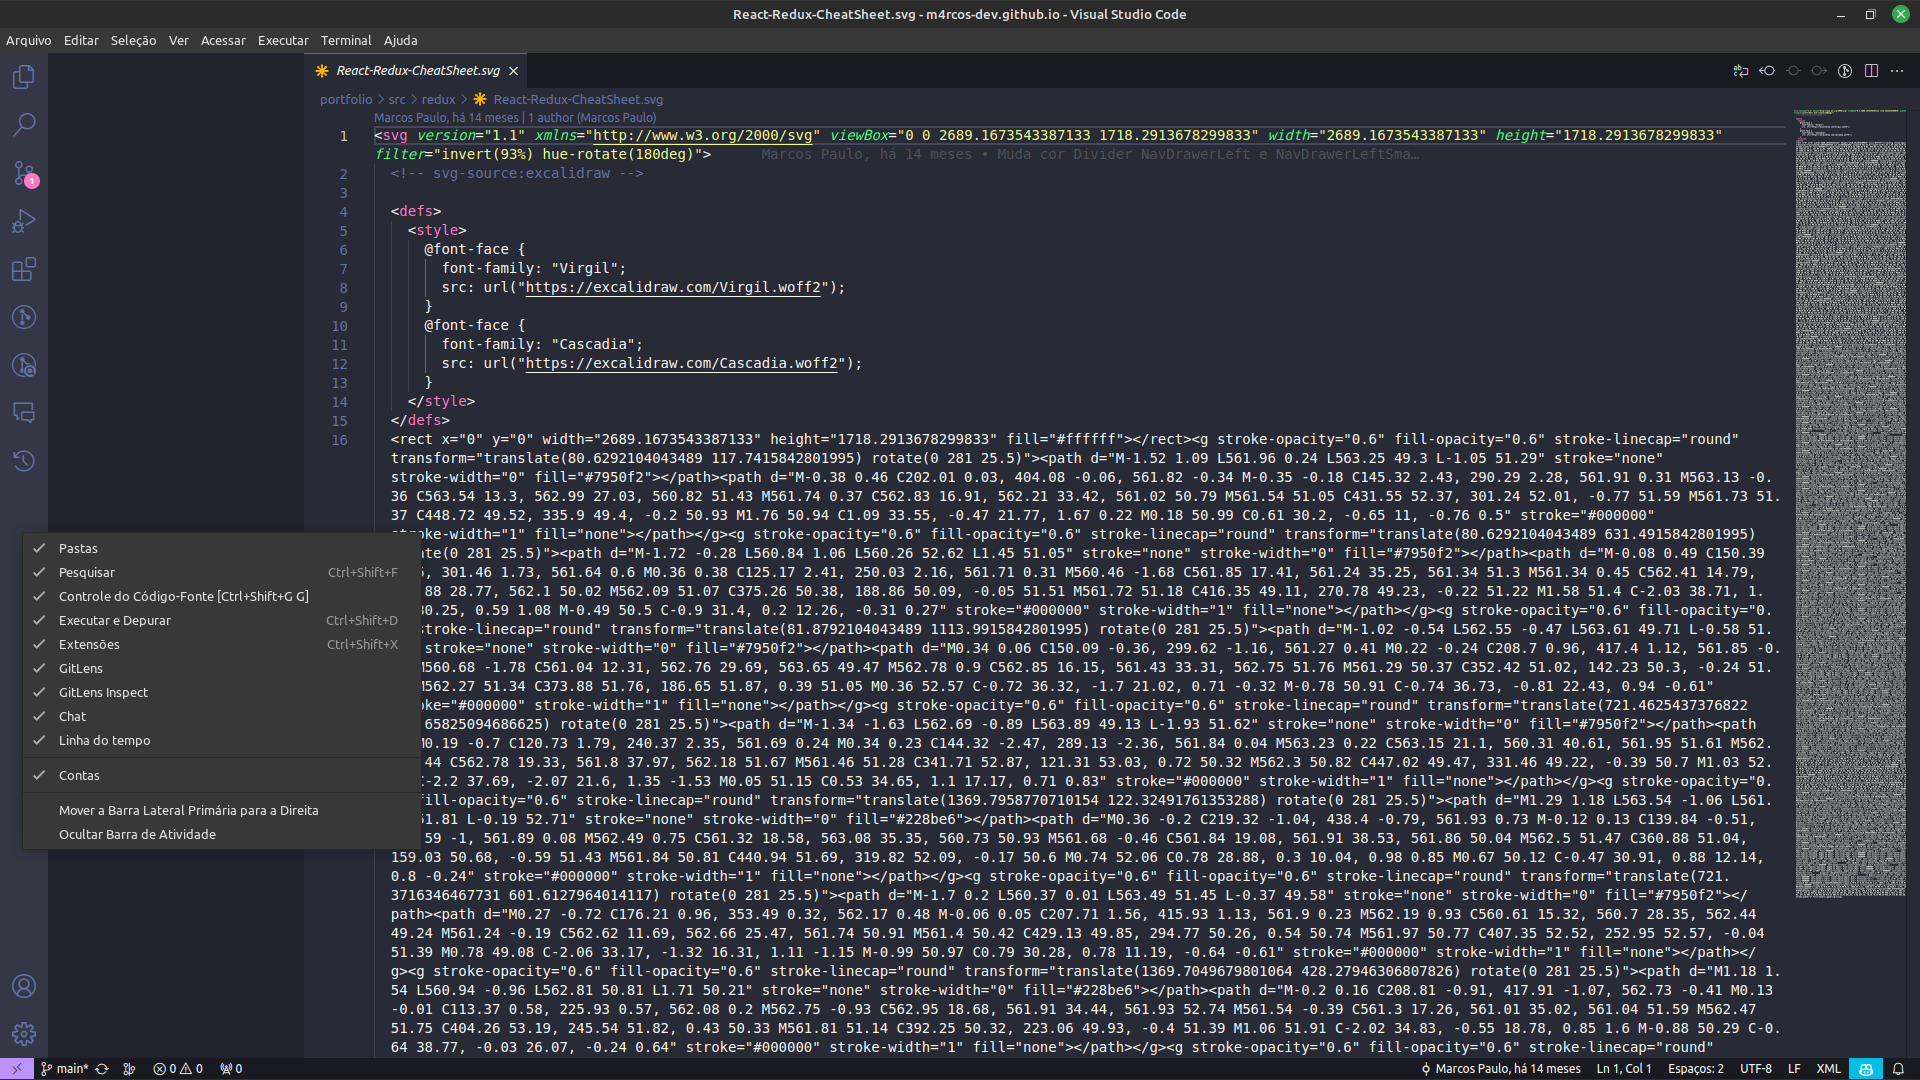1920x1080 pixels.
Task: Follow the Cascadia.woff2 font URL
Action: point(682,363)
